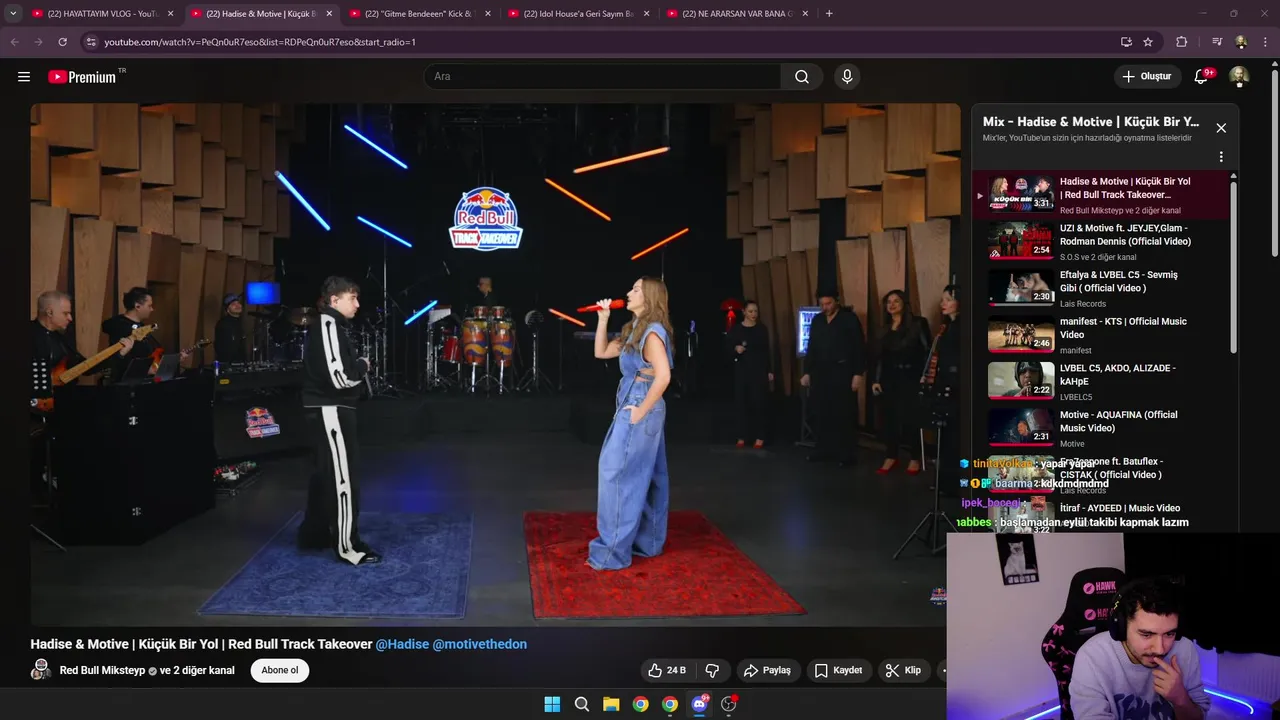This screenshot has height=720, width=1280.
Task: Share the video via Paylaş
Action: pyautogui.click(x=767, y=670)
